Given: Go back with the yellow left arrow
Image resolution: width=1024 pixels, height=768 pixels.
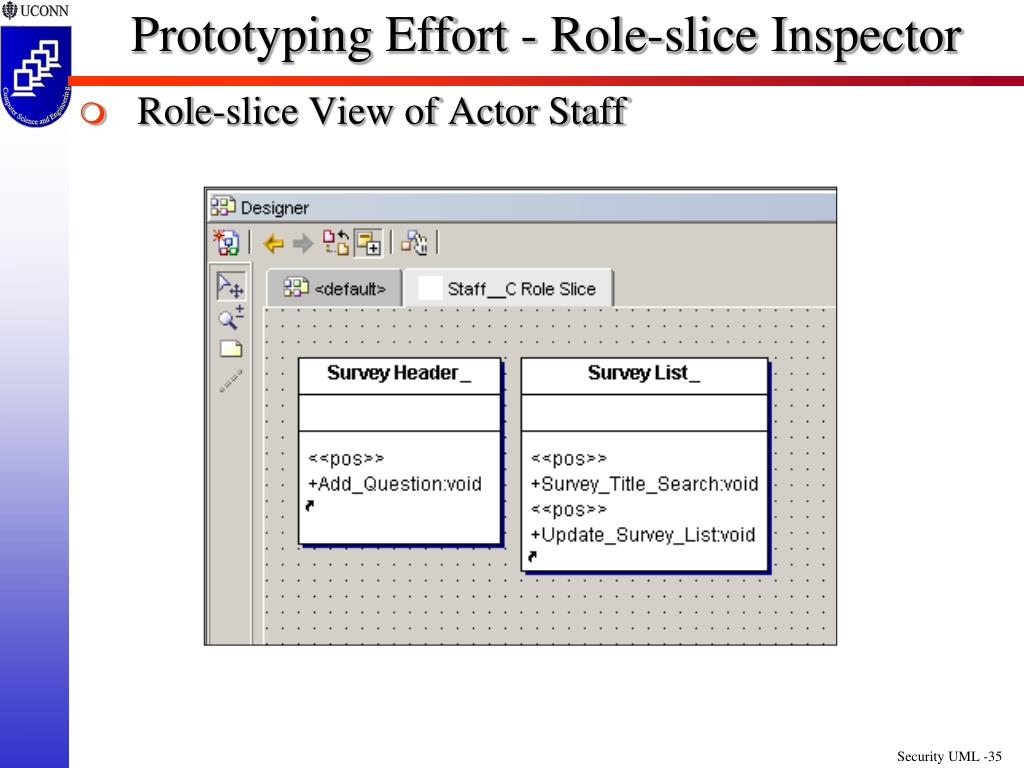Looking at the screenshot, I should tap(273, 244).
